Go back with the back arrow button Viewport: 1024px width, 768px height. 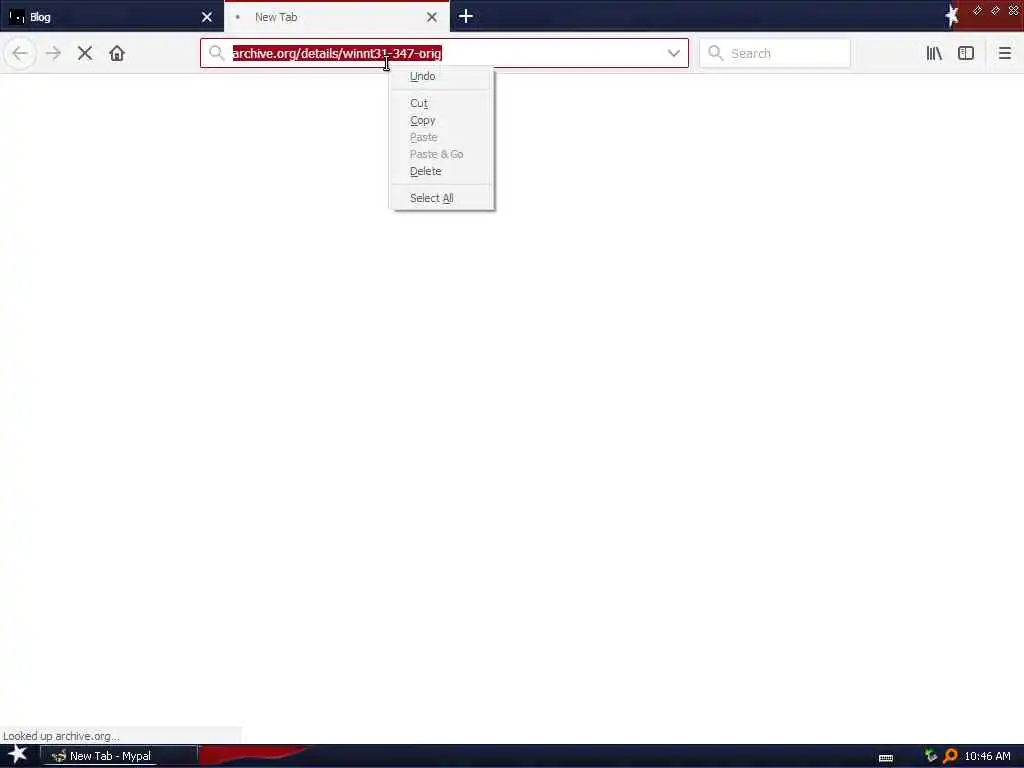pyautogui.click(x=20, y=53)
